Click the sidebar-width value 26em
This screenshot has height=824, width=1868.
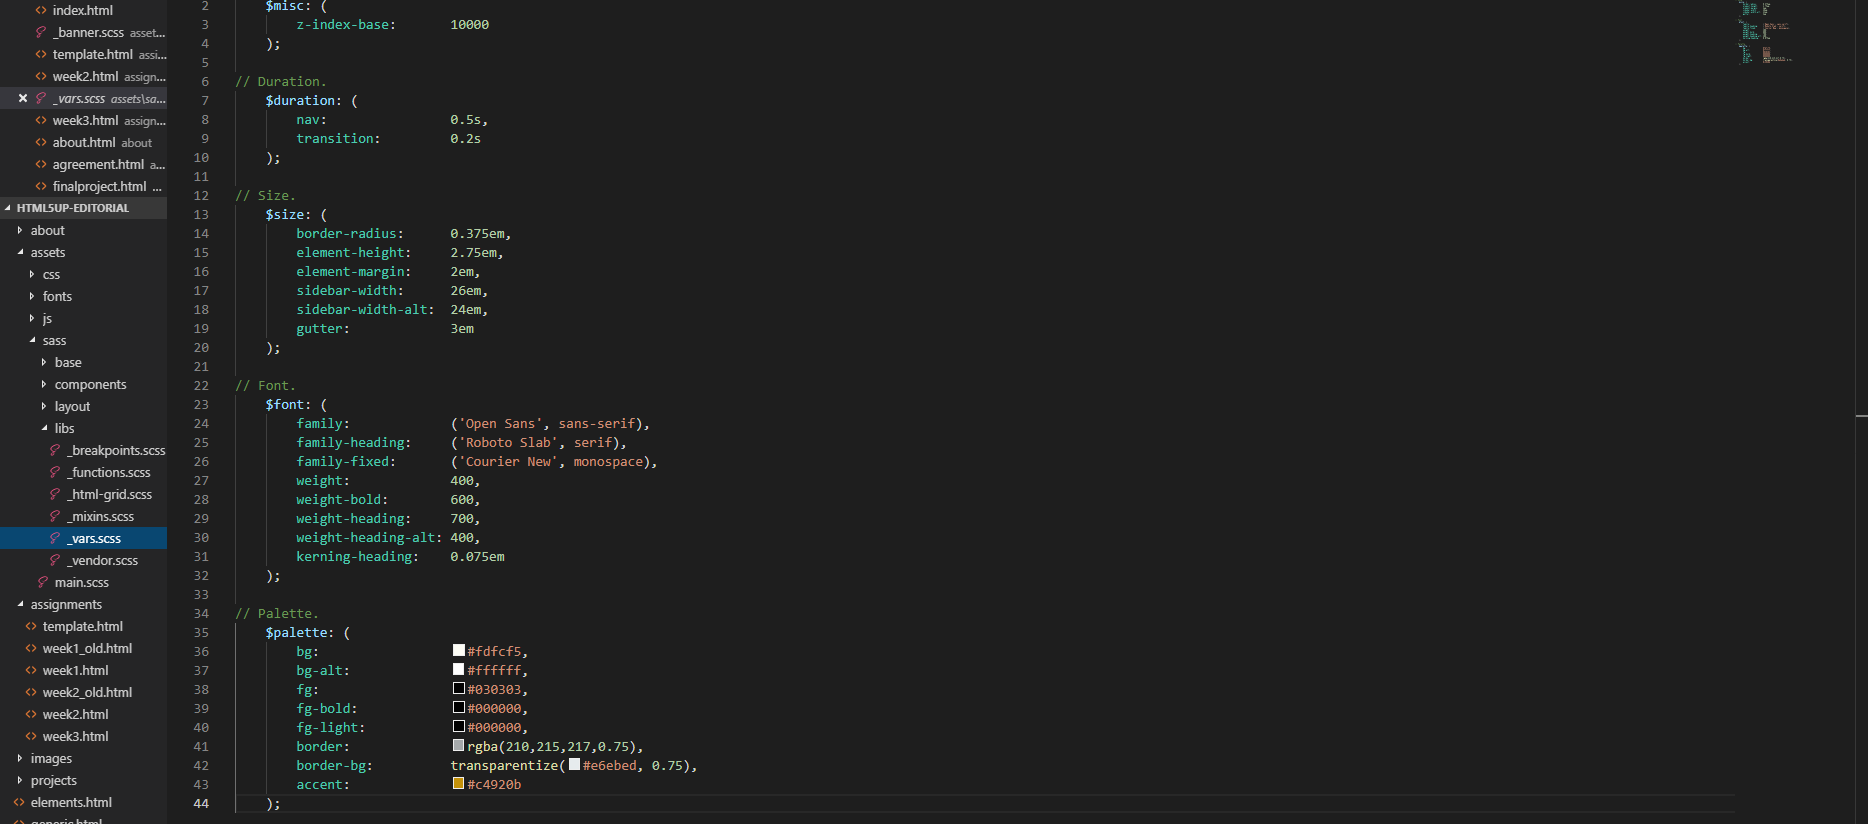point(465,290)
